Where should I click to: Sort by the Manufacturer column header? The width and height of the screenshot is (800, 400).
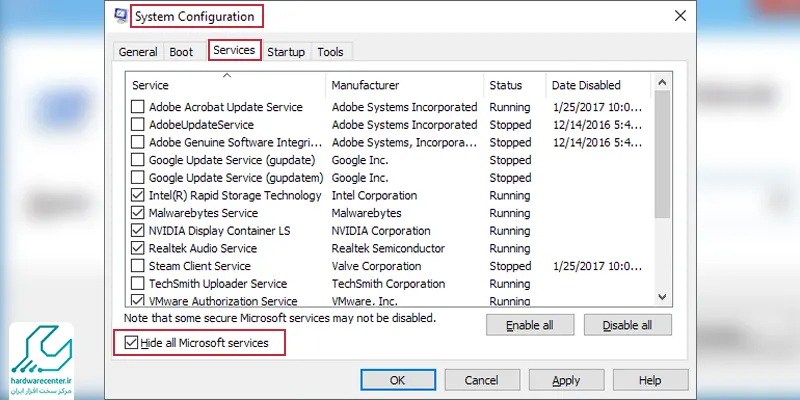tap(405, 85)
